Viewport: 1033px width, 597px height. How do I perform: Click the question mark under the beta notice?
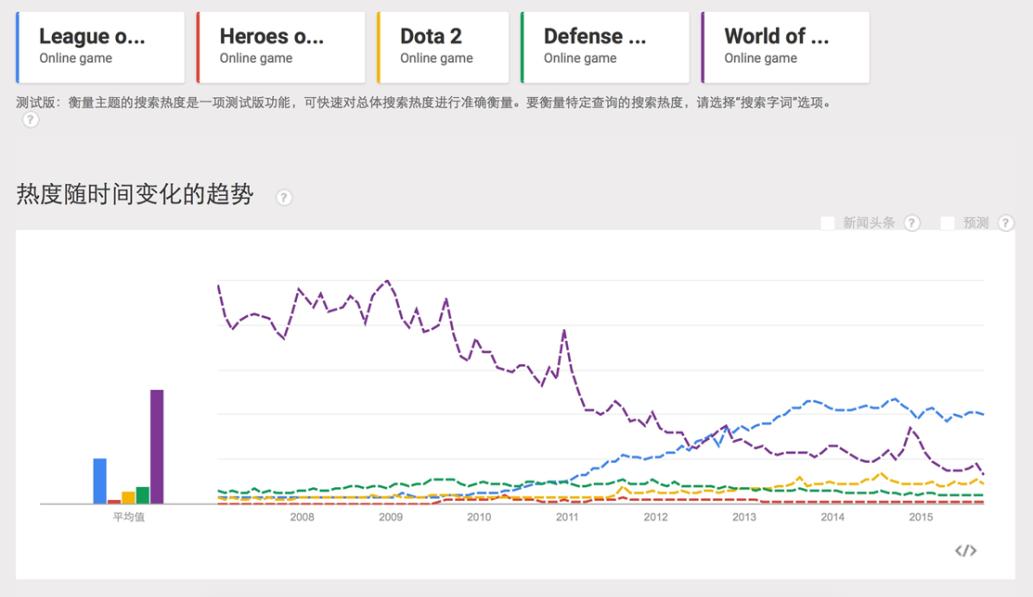(x=29, y=120)
